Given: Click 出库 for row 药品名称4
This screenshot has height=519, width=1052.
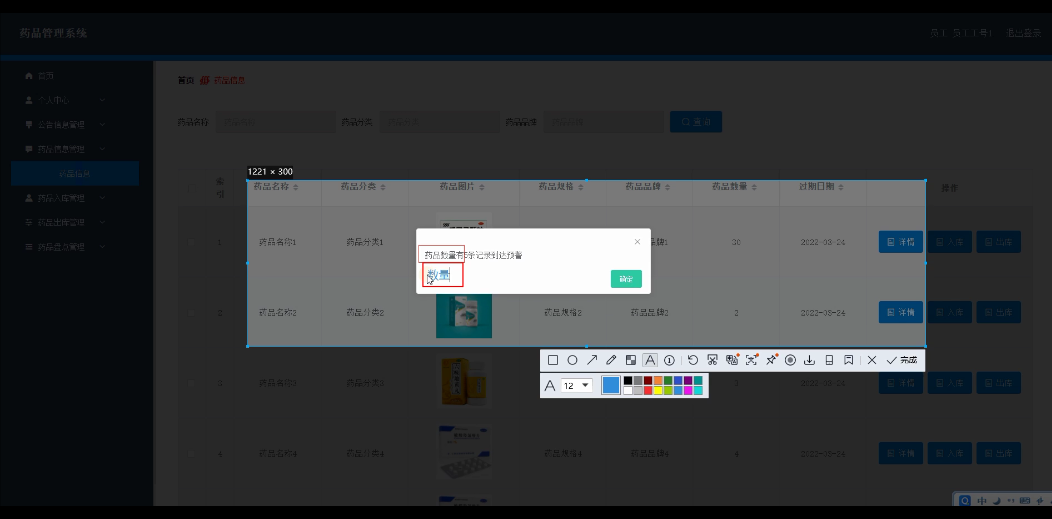Looking at the screenshot, I should [998, 454].
